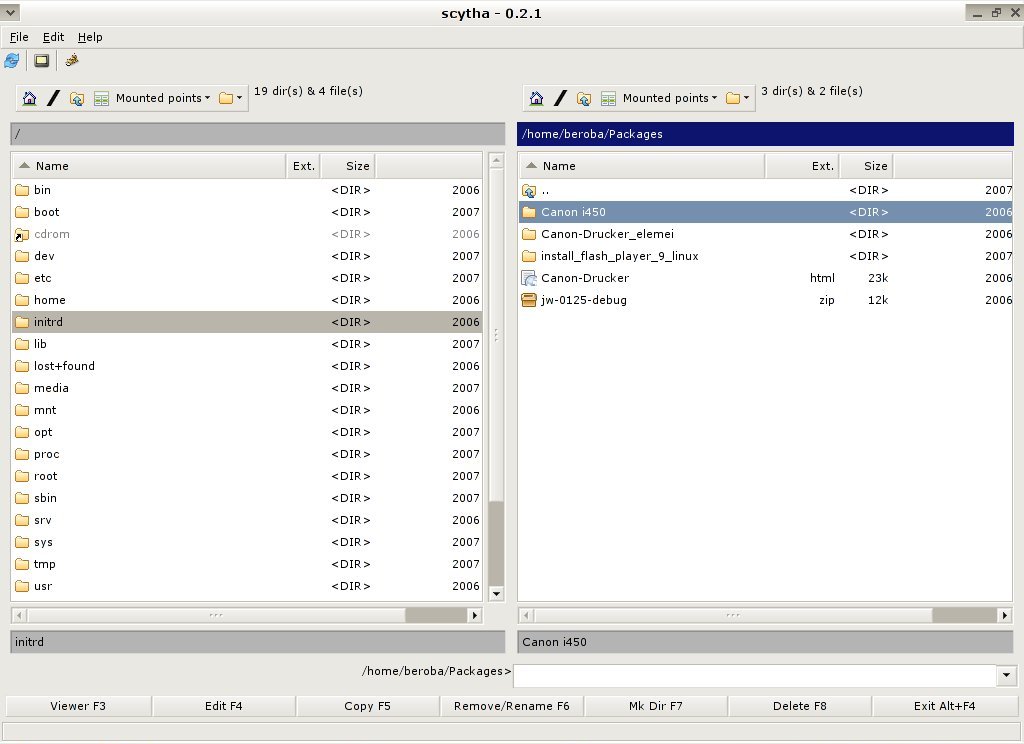Viewport: 1024px width, 744px height.
Task: Click the list view icon in the right panel toolbar
Action: pos(608,99)
